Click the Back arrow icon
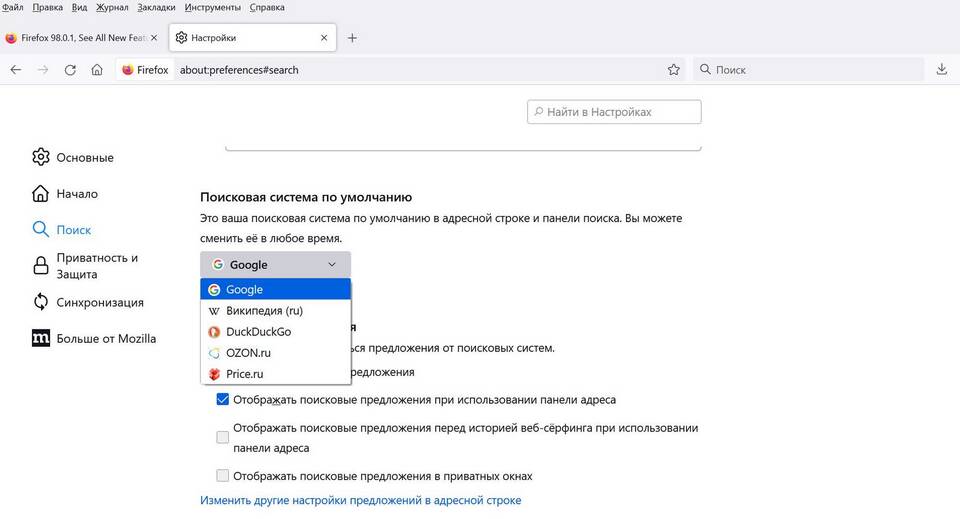Screen dimensions: 960x519 click(x=16, y=70)
